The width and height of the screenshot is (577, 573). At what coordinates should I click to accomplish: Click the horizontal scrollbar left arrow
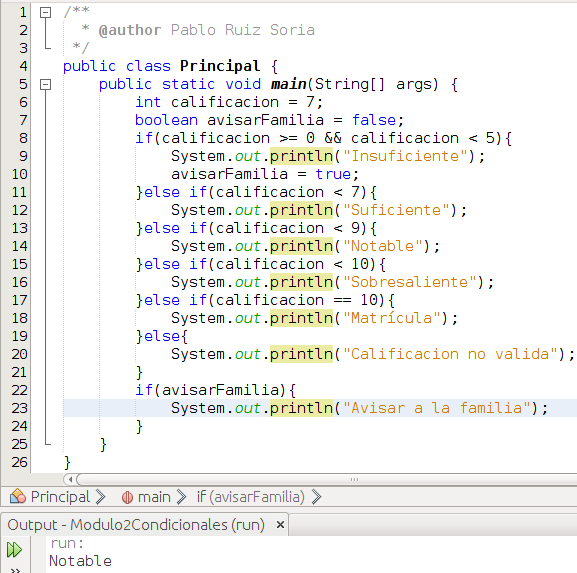[x=70, y=479]
